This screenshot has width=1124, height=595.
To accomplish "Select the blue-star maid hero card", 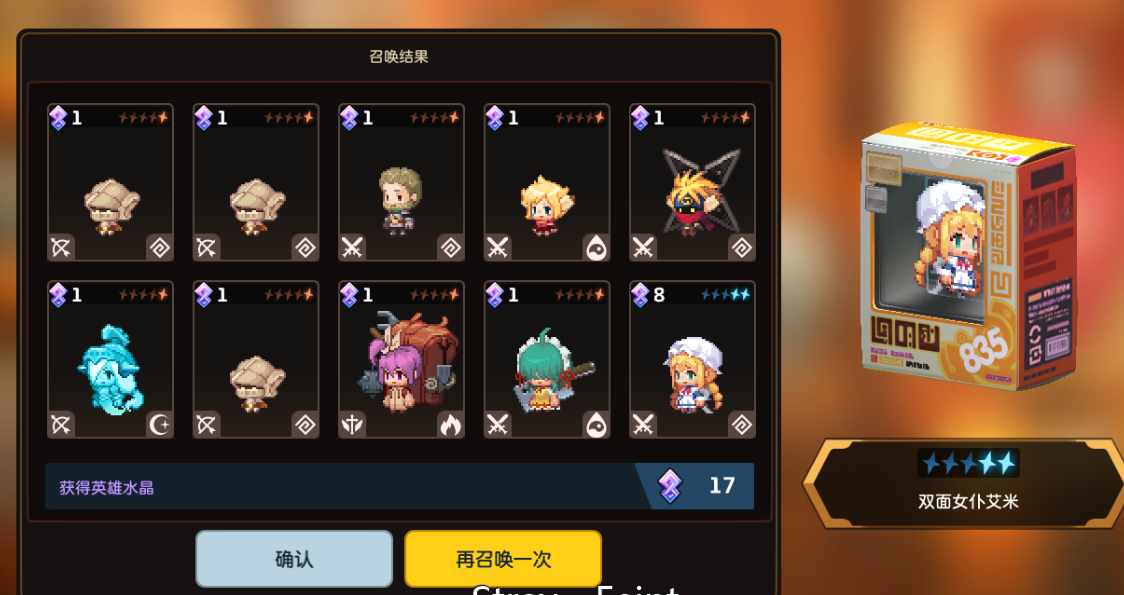I will click(692, 359).
